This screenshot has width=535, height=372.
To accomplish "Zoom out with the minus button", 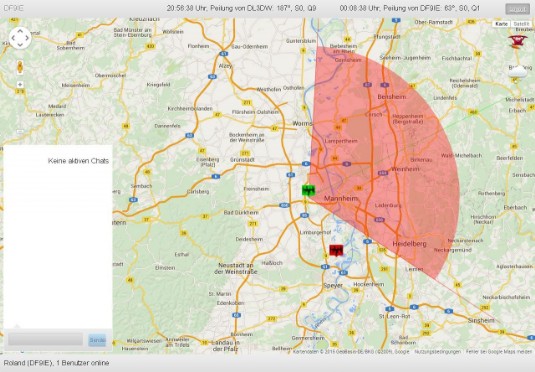I will [x=20, y=132].
